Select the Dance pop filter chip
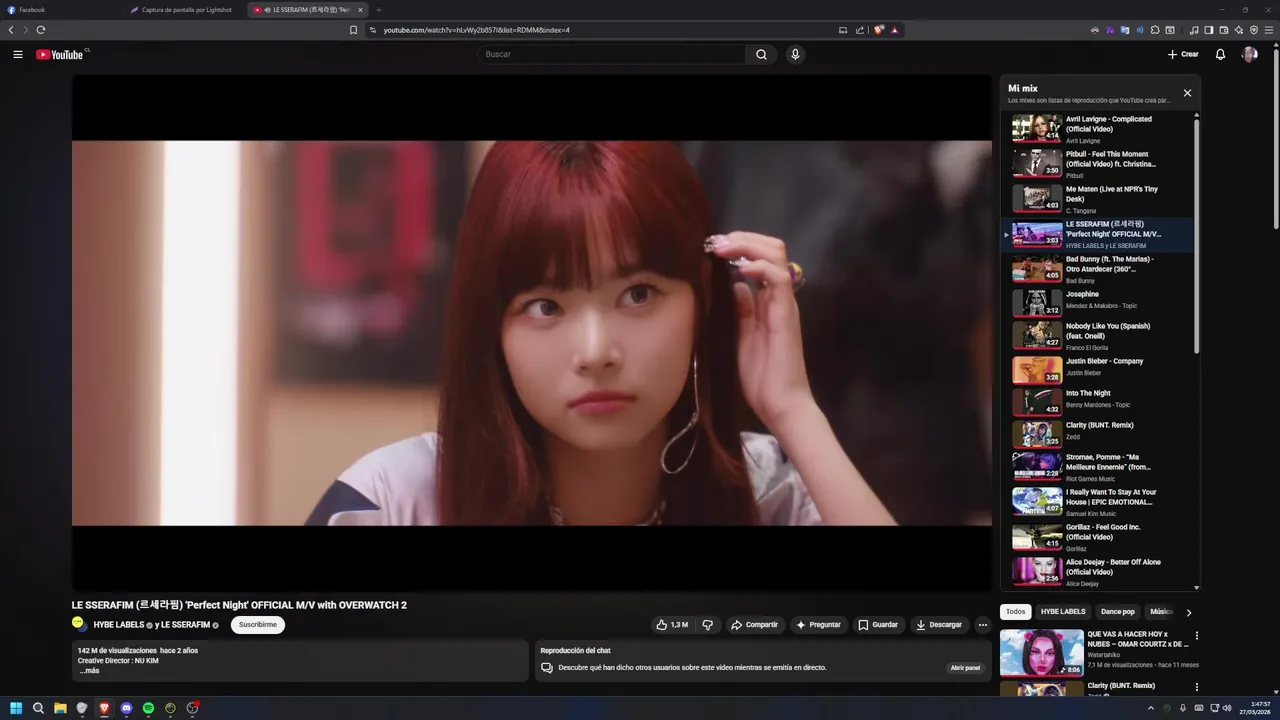The height and width of the screenshot is (720, 1280). (x=1118, y=611)
